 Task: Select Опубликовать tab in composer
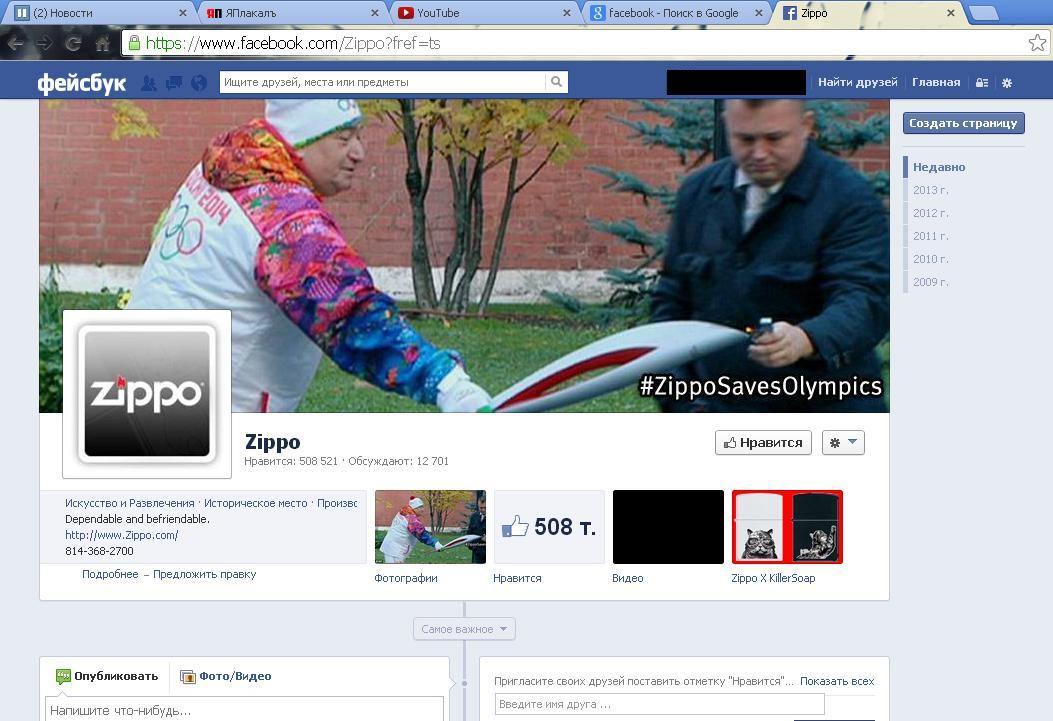pos(107,676)
